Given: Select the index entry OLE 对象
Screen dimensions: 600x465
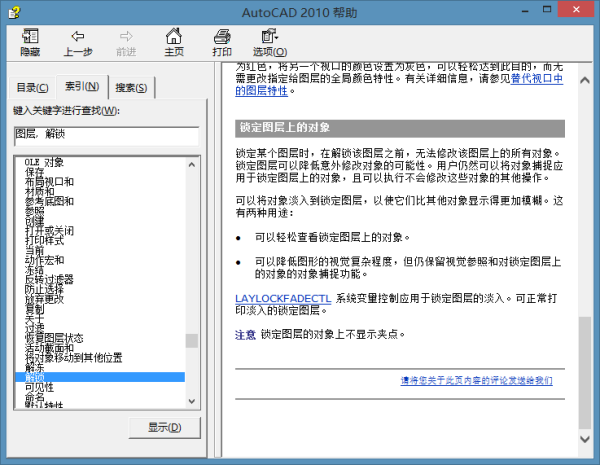Looking at the screenshot, I should tap(44, 162).
